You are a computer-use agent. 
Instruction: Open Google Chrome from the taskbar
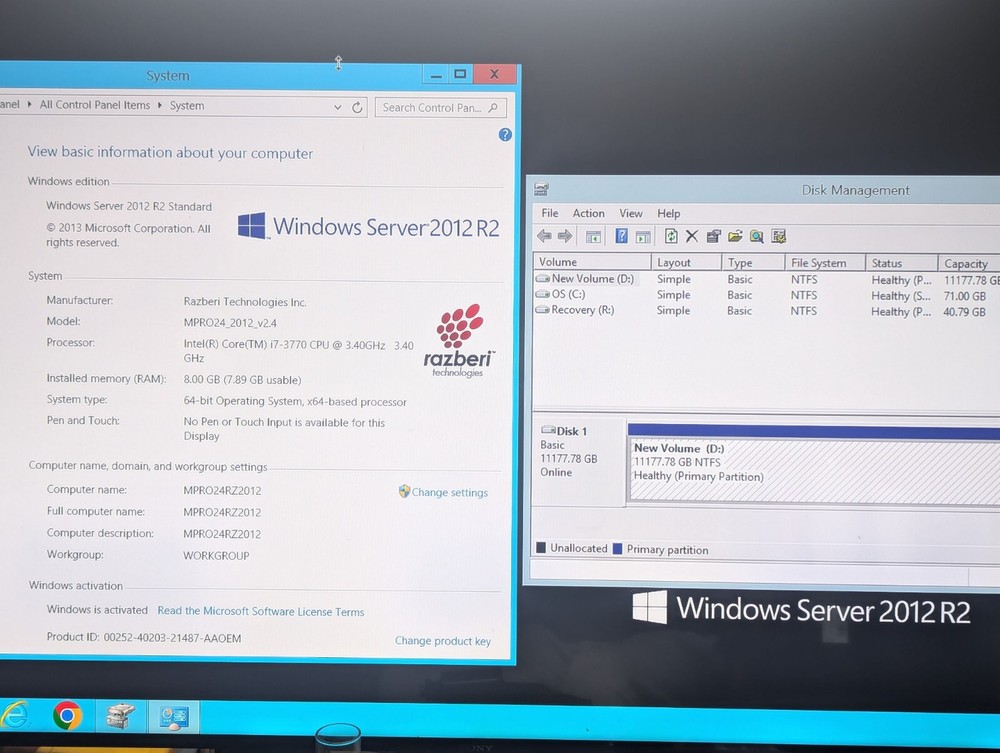click(x=68, y=715)
